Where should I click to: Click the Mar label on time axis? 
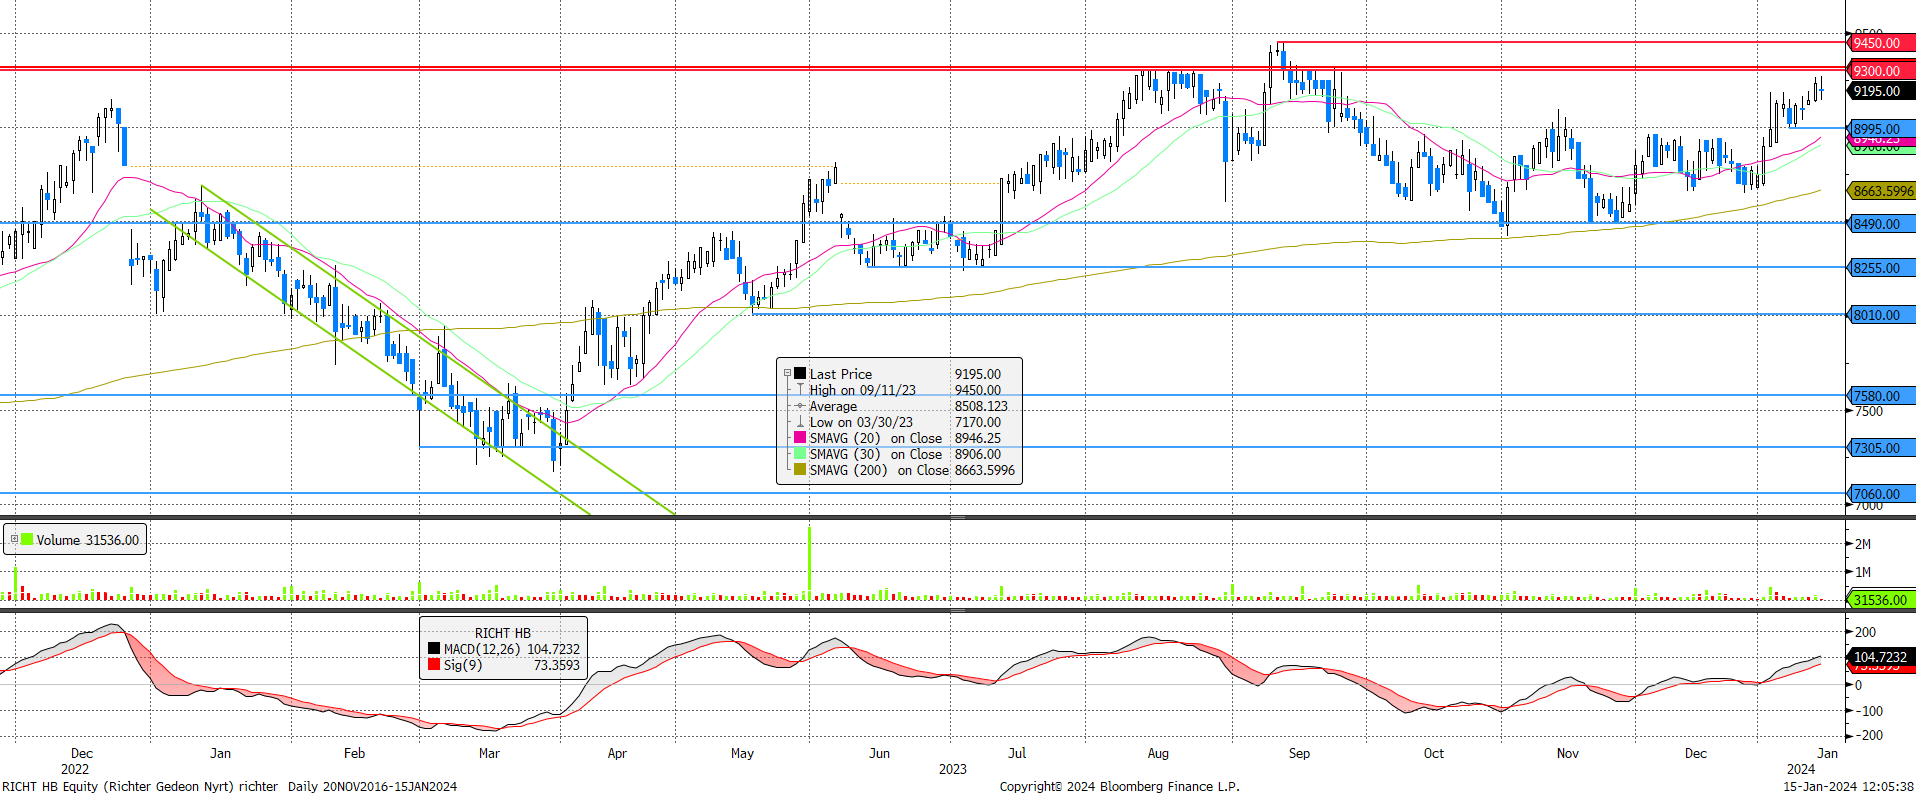[489, 753]
